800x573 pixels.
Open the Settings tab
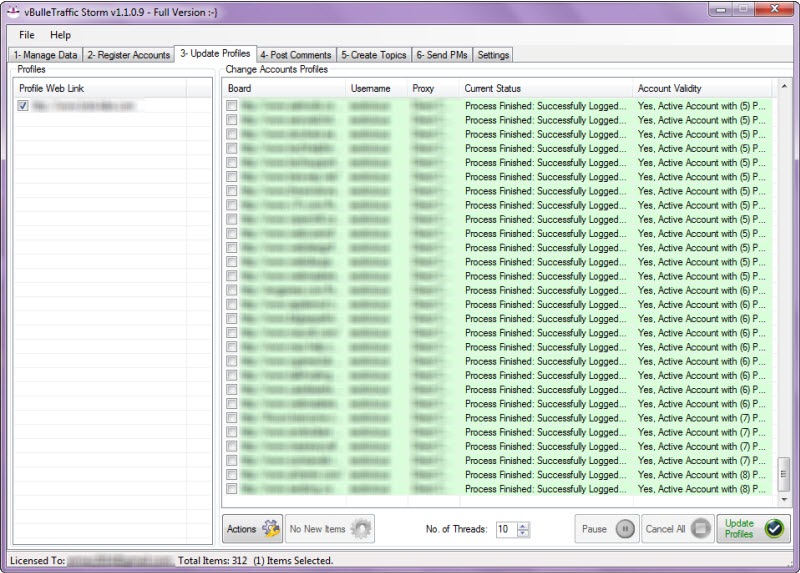coord(493,55)
